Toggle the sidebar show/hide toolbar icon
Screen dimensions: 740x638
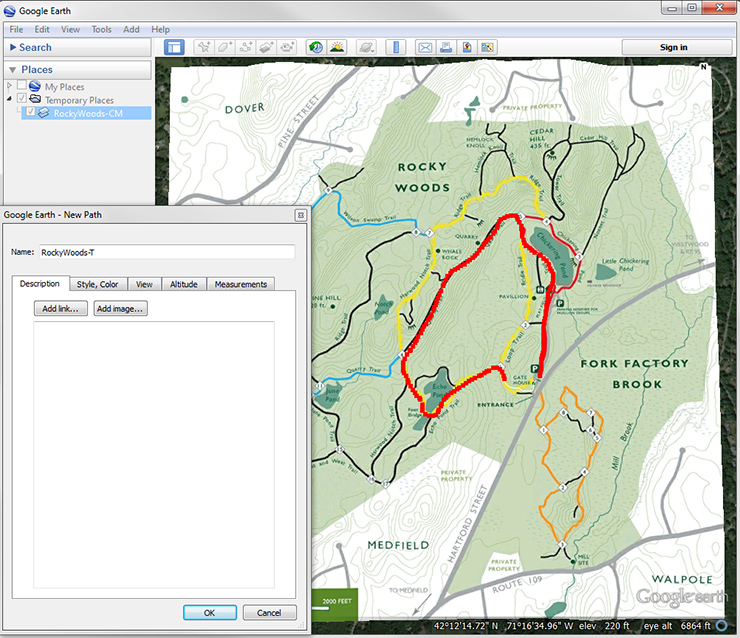click(175, 47)
